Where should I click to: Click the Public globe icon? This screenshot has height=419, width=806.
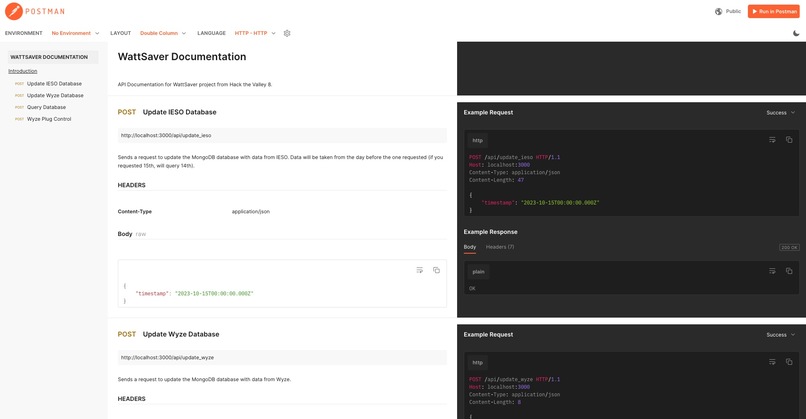coord(719,11)
